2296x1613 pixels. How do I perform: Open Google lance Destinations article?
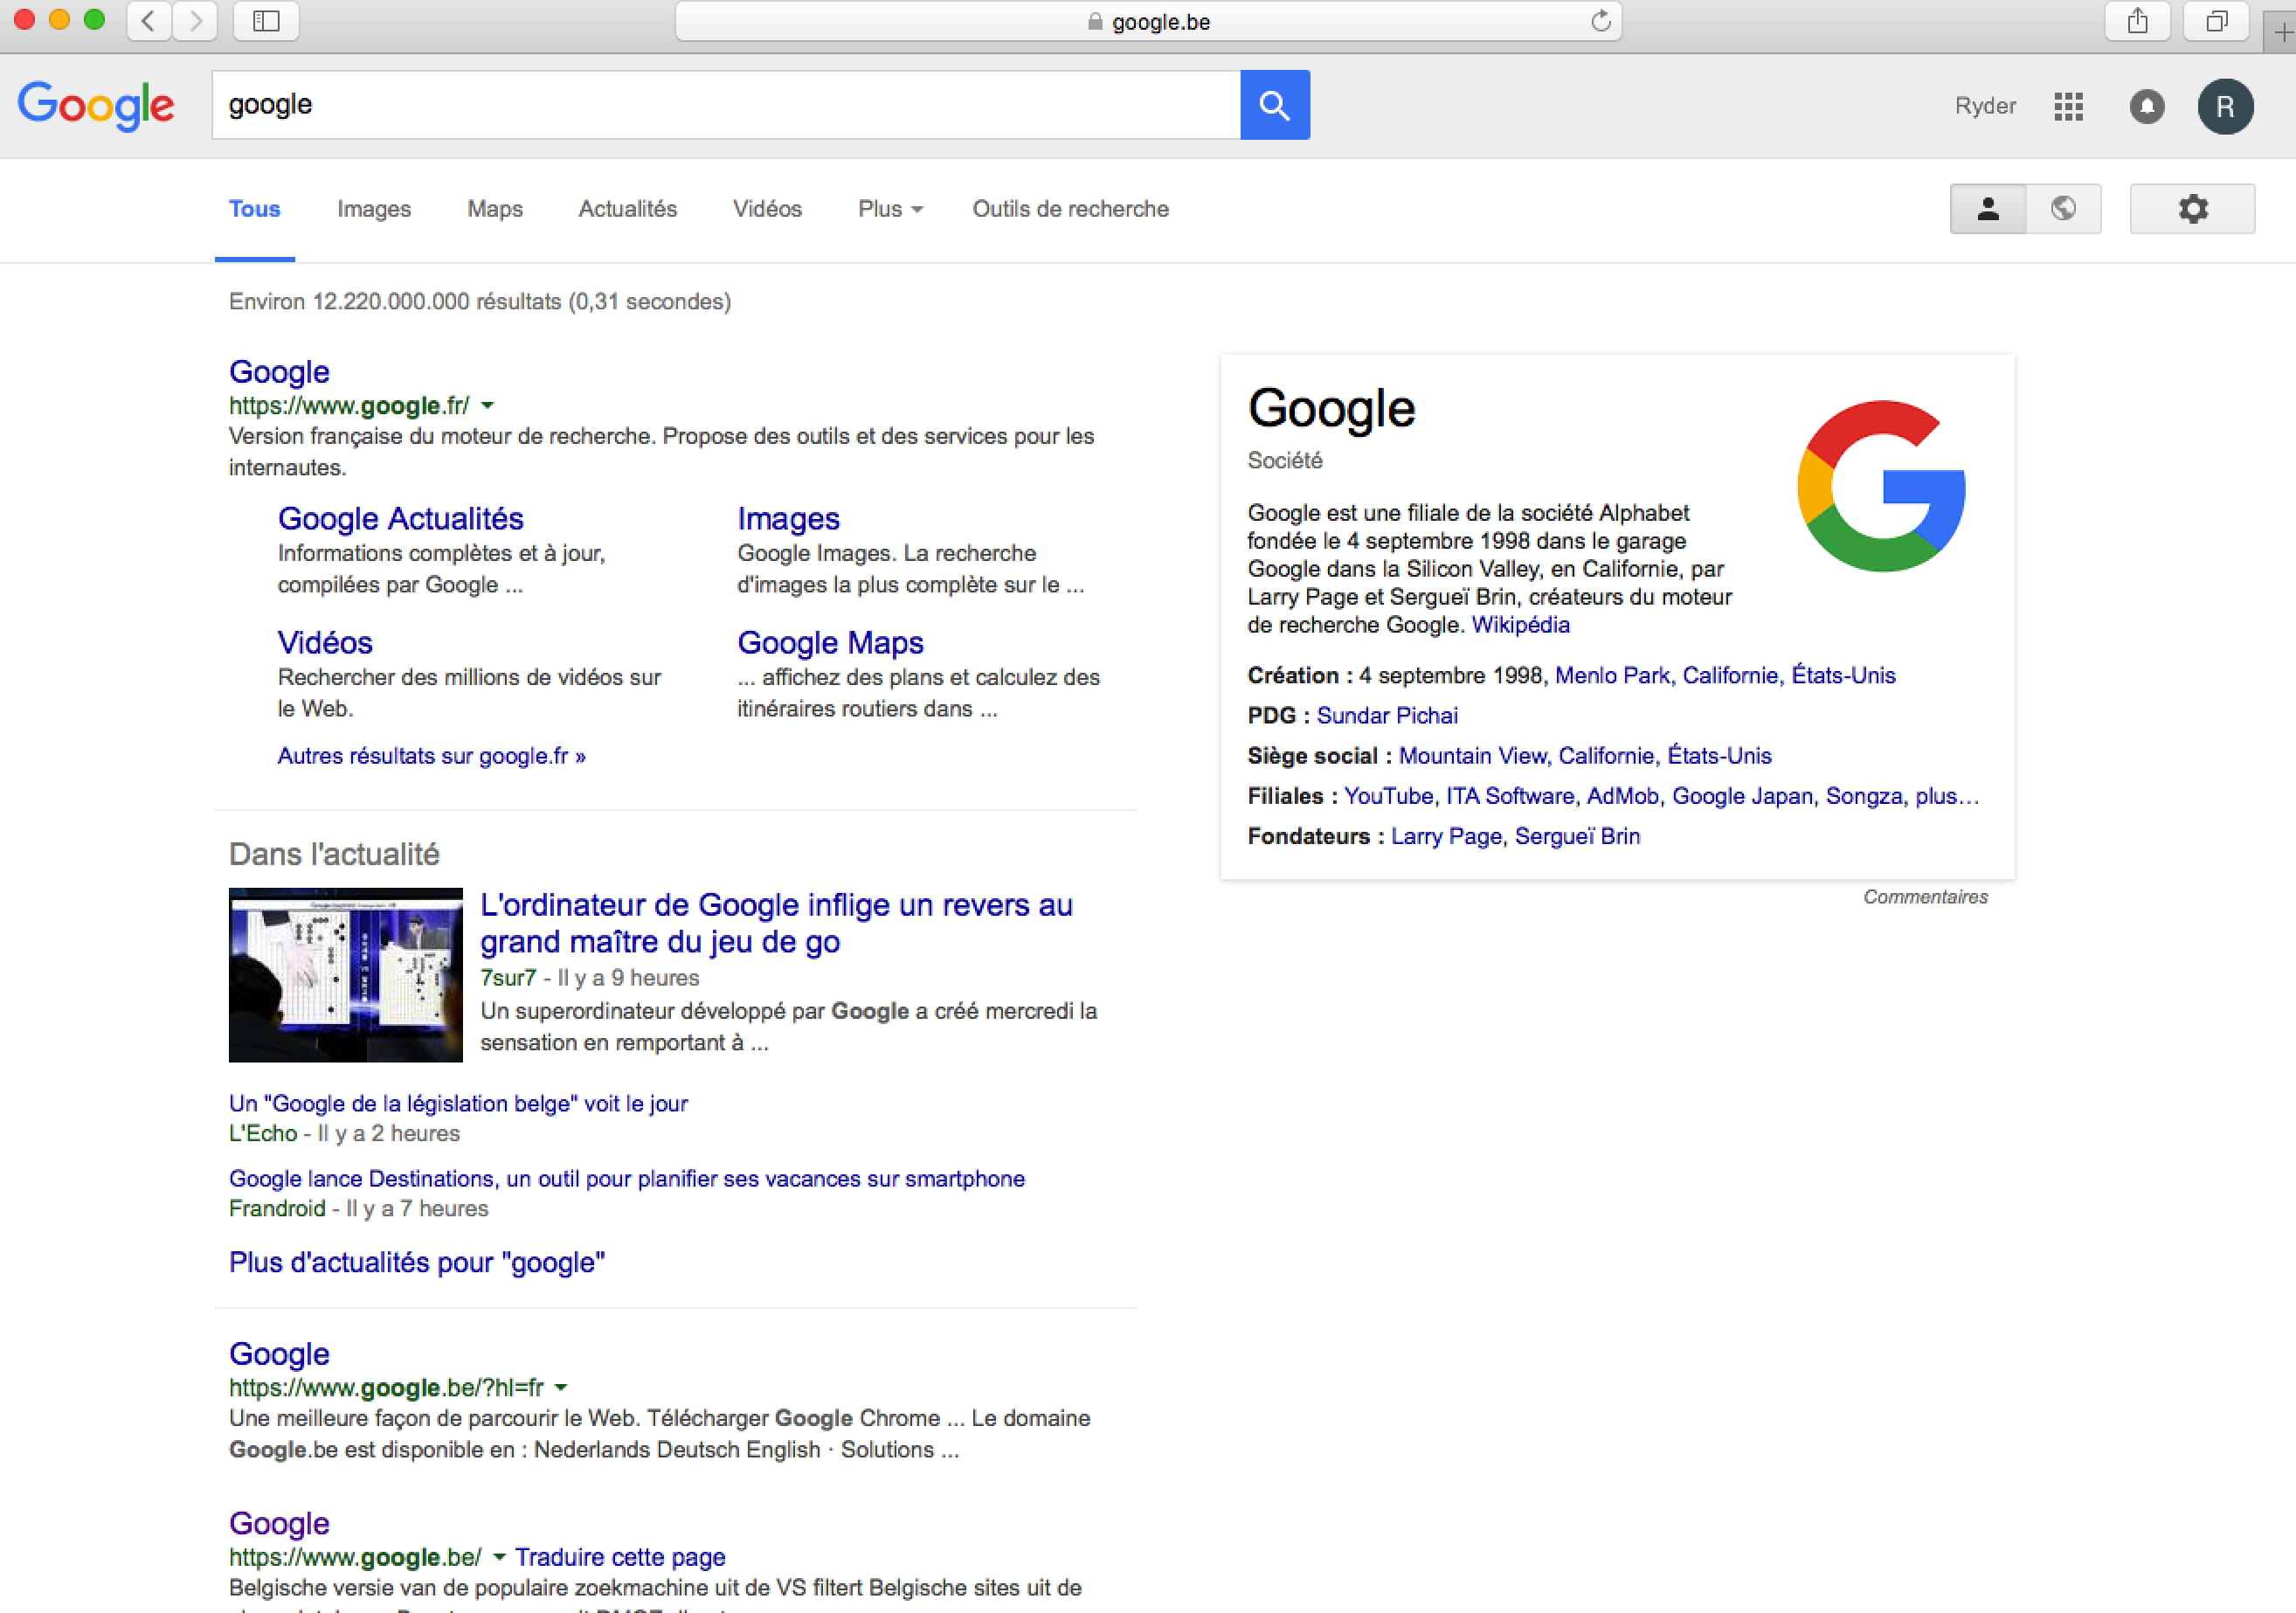pyautogui.click(x=627, y=1179)
